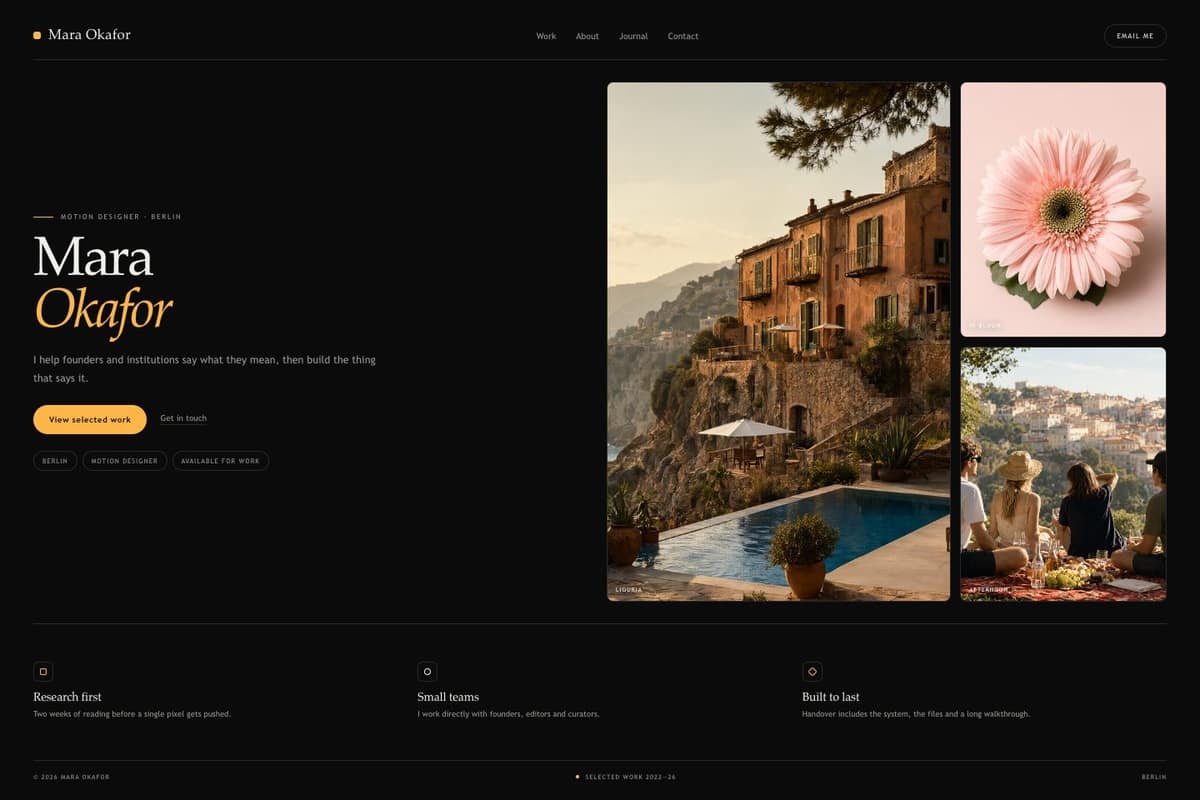Viewport: 1200px width, 800px height.
Task: Open the Journal section
Action: coord(633,36)
